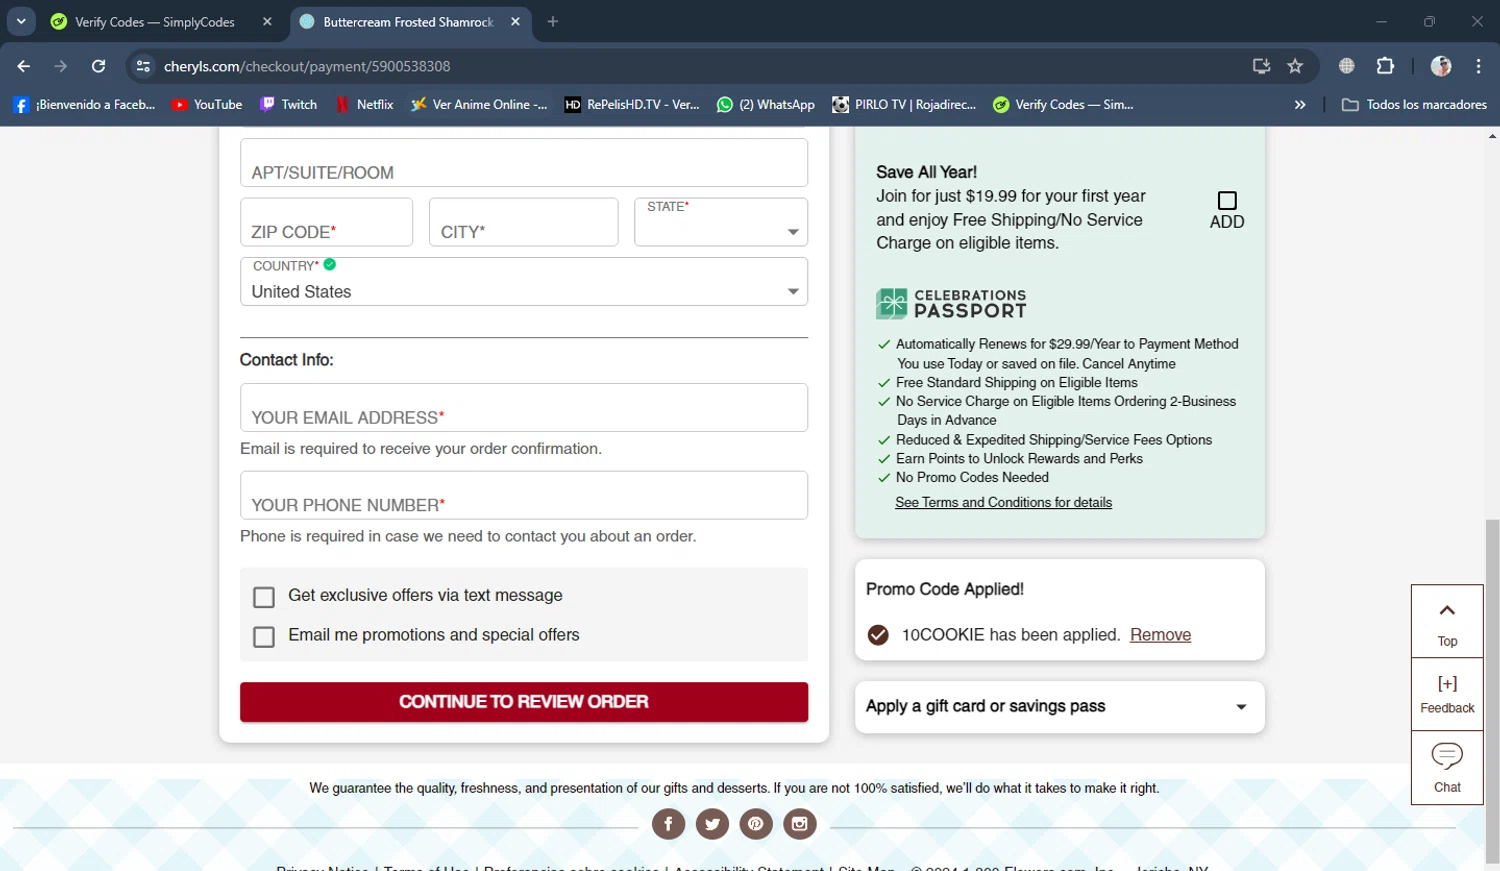Jump to Top of page button
Viewport: 1500px width, 871px height.
coord(1447,622)
